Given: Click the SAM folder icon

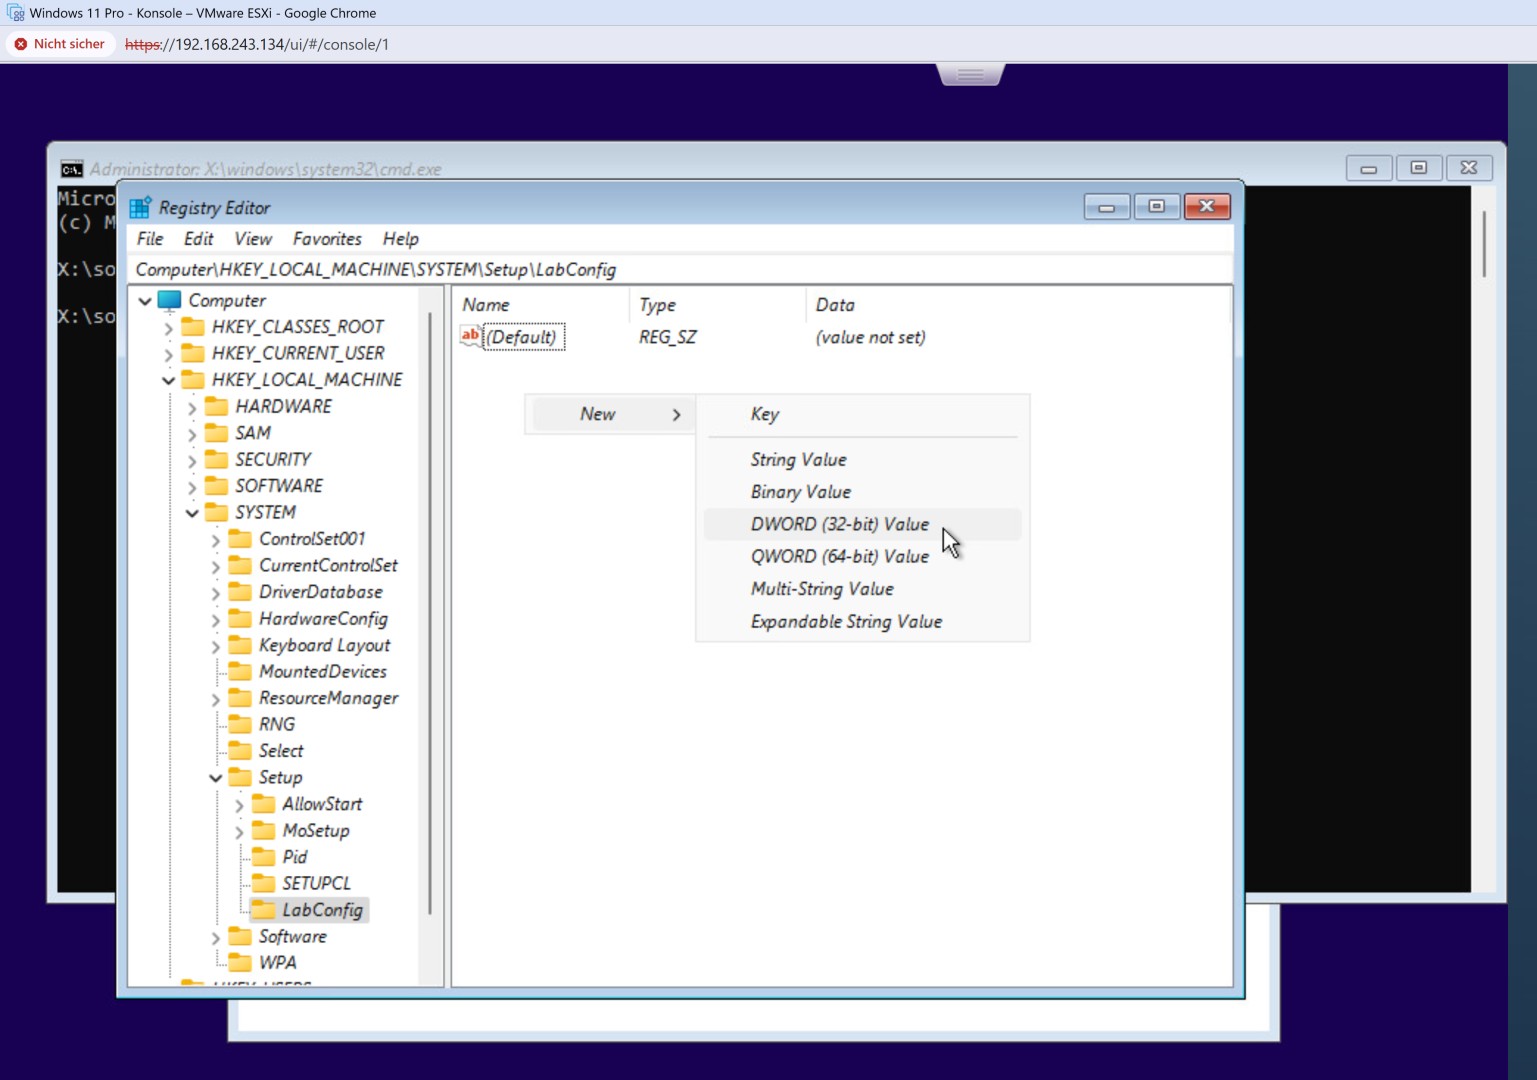Looking at the screenshot, I should coord(216,433).
